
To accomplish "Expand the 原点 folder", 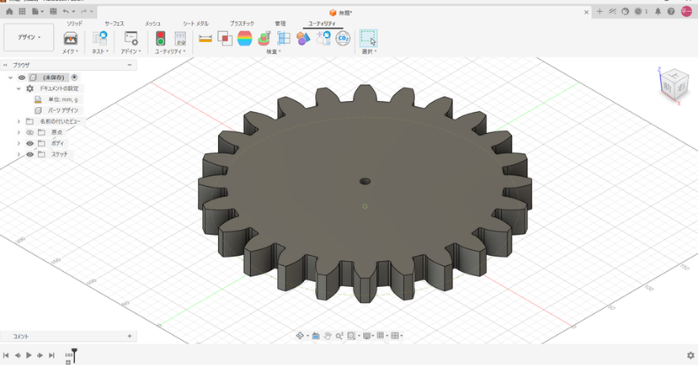I will click(x=19, y=132).
